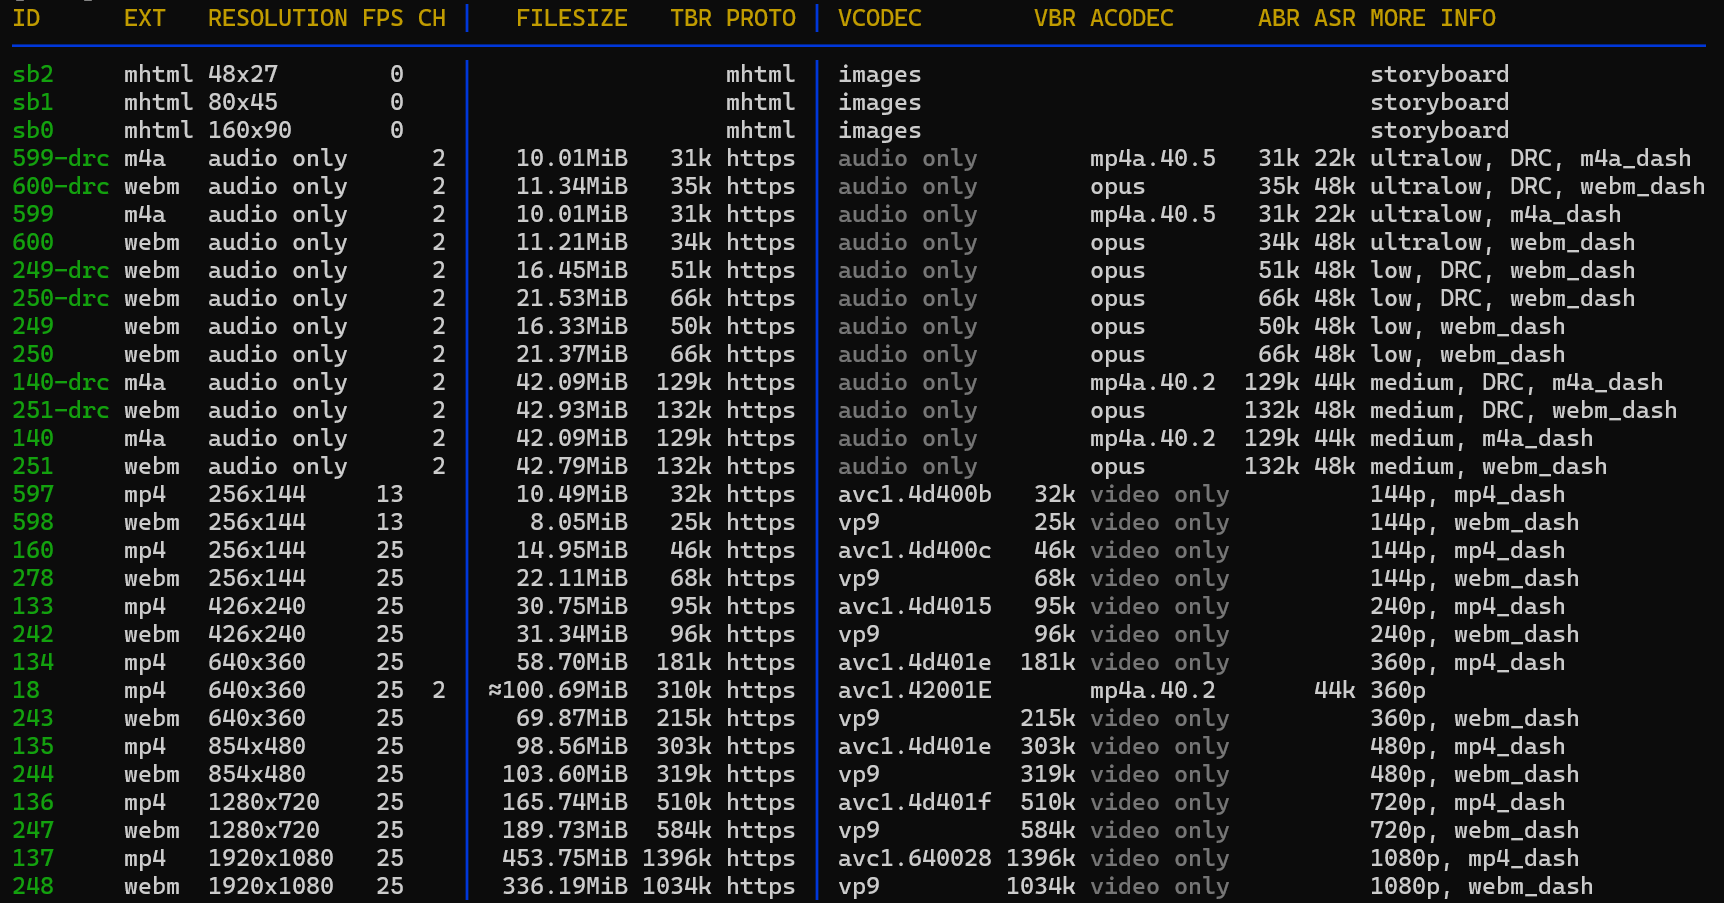
Task: Click the PROTO column header
Action: (761, 18)
